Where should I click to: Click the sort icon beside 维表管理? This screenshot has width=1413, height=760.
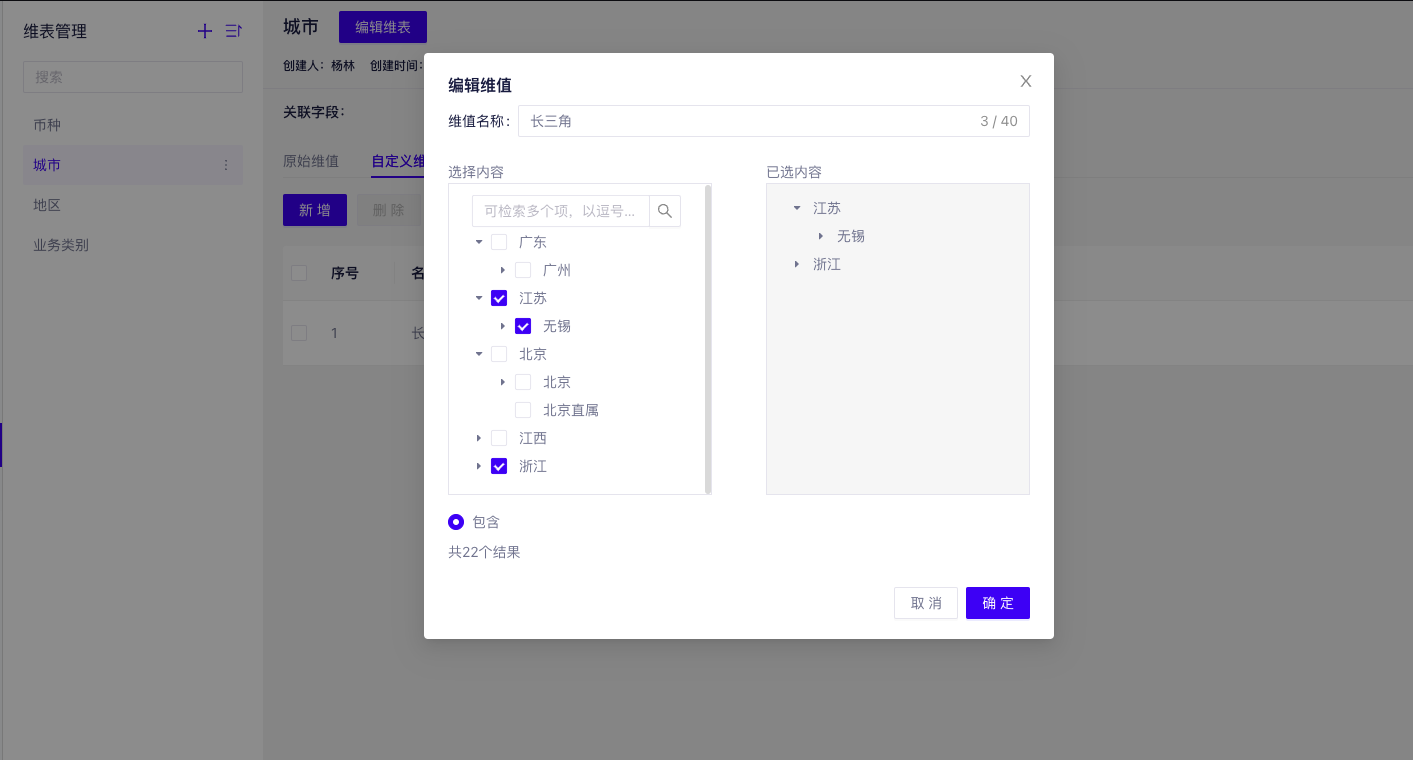point(233,31)
